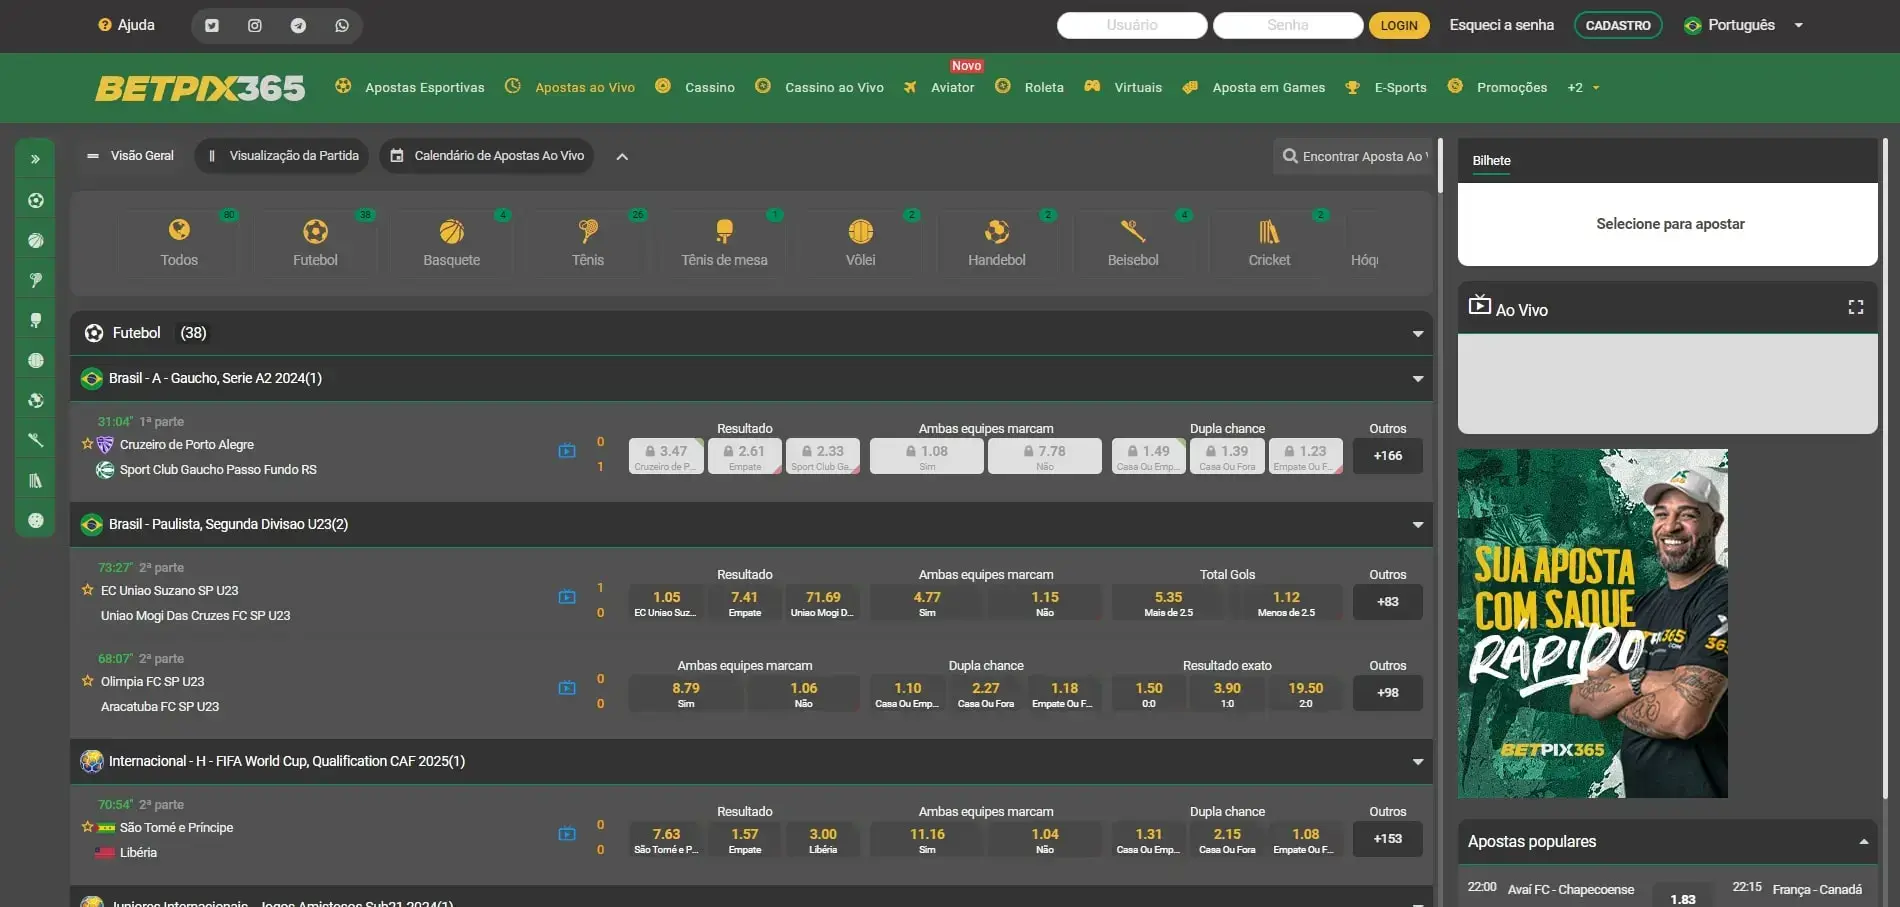
Task: Choose the Tênis de mesa category
Action: pos(724,243)
